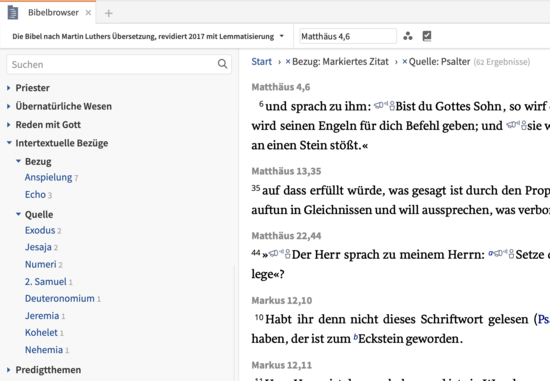Screen dimensions: 550x381
Task: Filter by source Exodus
Action: coord(40,230)
